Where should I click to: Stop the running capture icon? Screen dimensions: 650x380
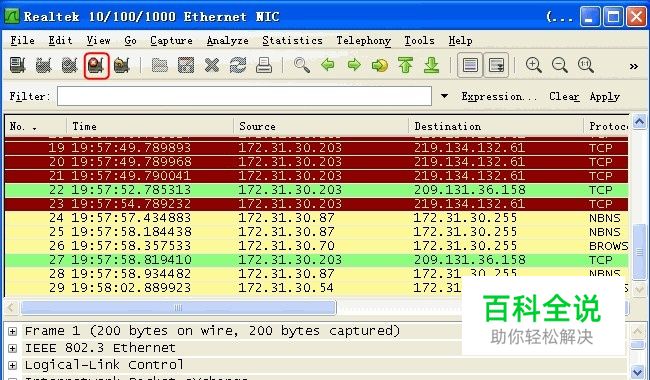pos(96,65)
